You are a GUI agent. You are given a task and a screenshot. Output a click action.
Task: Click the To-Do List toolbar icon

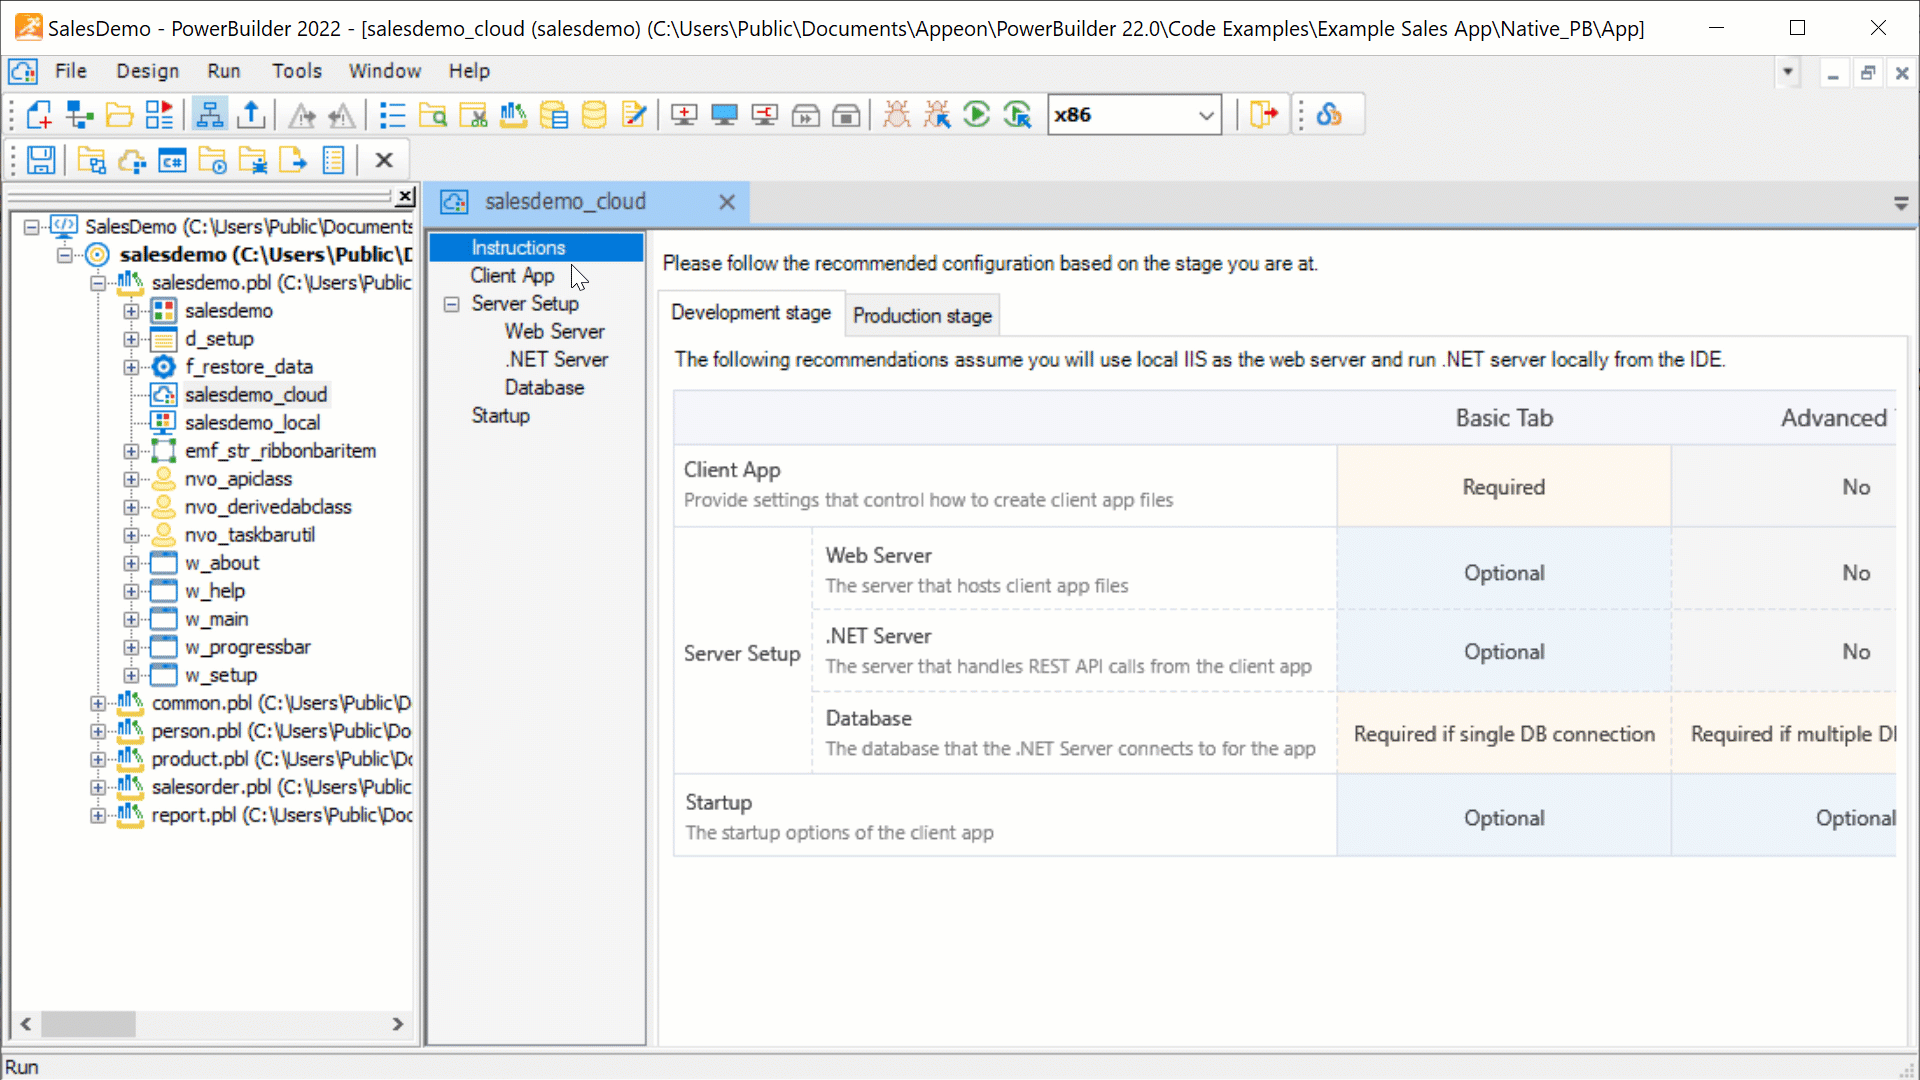pos(392,115)
